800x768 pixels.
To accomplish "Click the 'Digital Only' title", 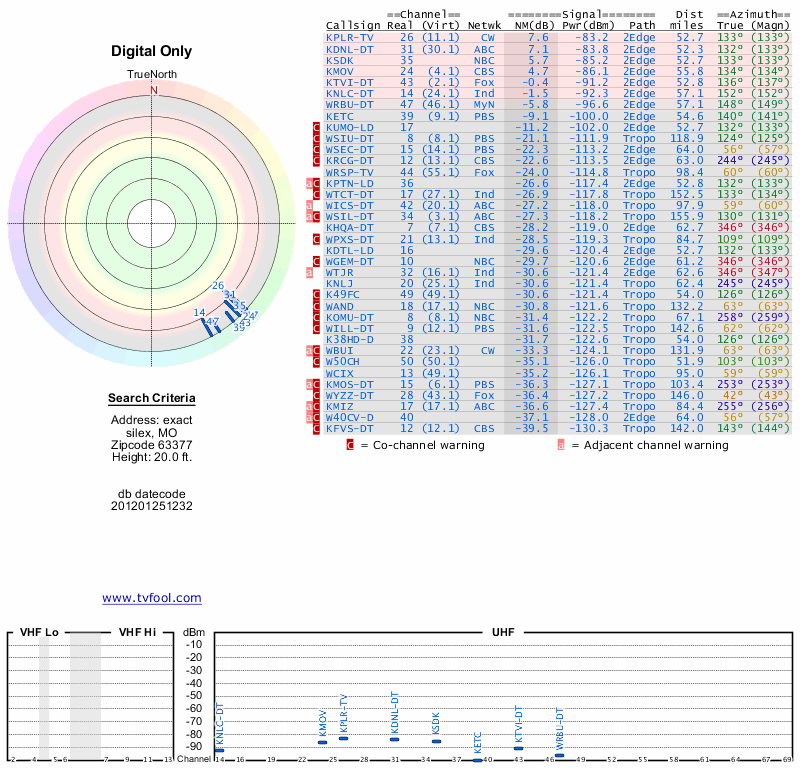I will tap(152, 51).
